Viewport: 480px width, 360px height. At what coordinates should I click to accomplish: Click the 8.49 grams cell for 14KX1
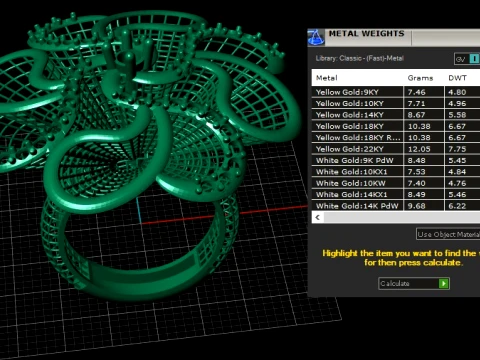(423, 194)
